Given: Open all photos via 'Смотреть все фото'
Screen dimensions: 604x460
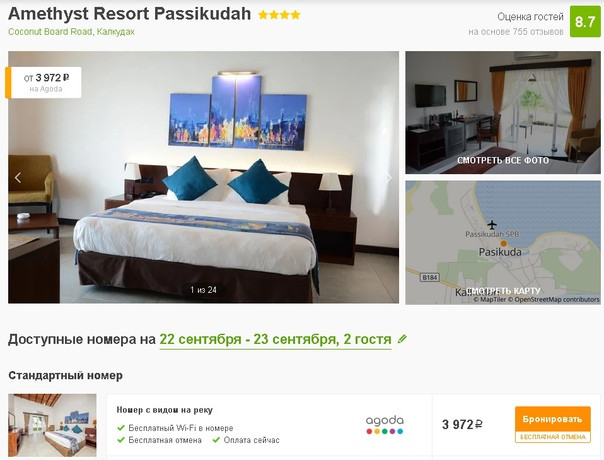Looking at the screenshot, I should (503, 160).
